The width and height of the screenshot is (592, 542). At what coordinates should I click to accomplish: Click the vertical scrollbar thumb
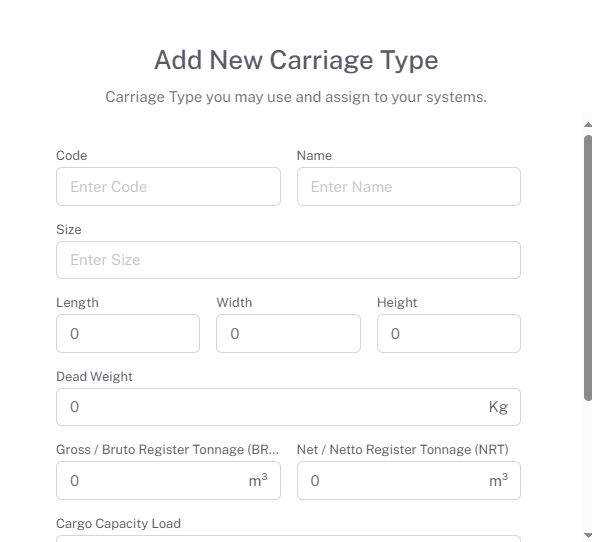click(588, 268)
